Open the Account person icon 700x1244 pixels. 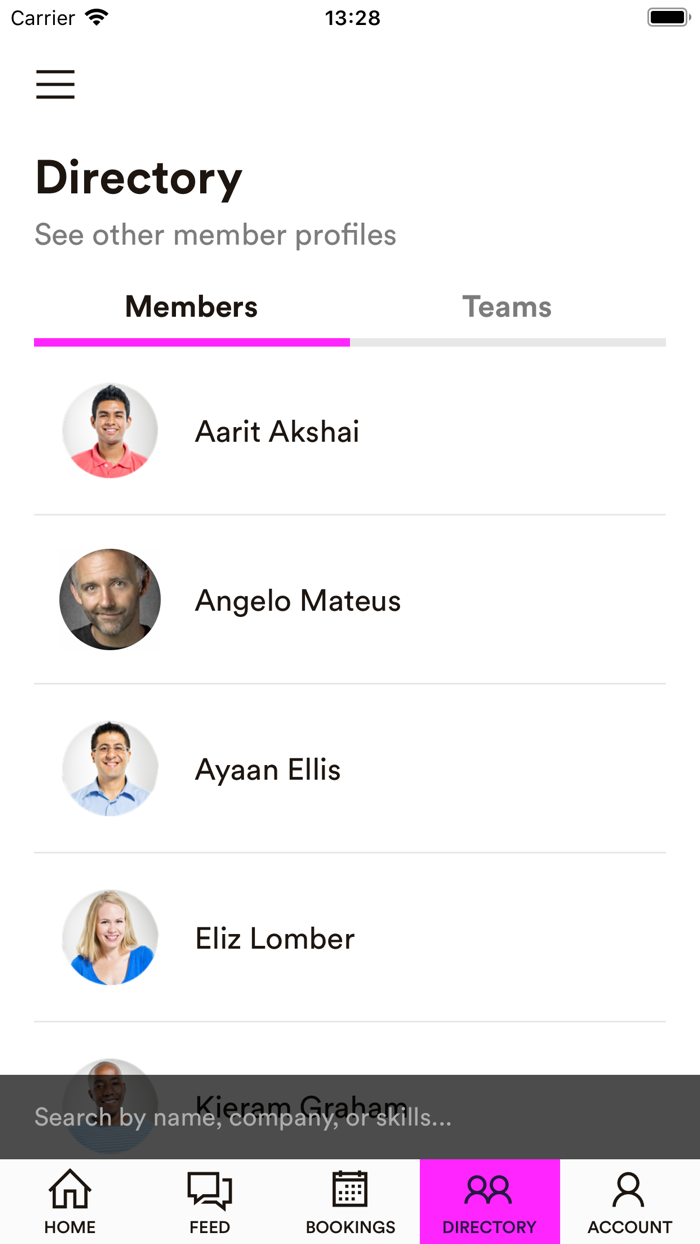click(x=629, y=1190)
